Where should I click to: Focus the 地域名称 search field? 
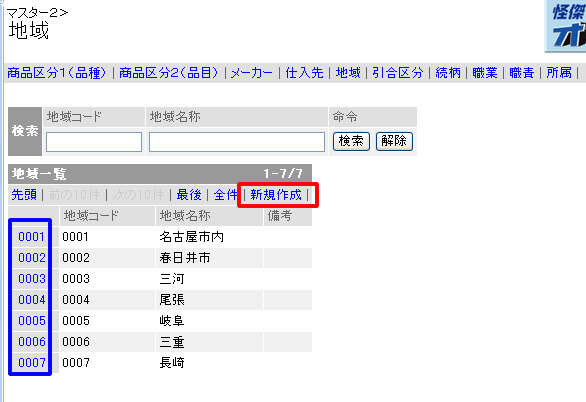click(x=237, y=142)
